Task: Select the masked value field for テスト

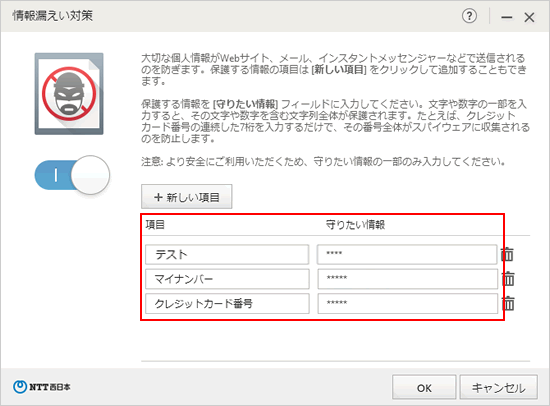Action: point(407,254)
